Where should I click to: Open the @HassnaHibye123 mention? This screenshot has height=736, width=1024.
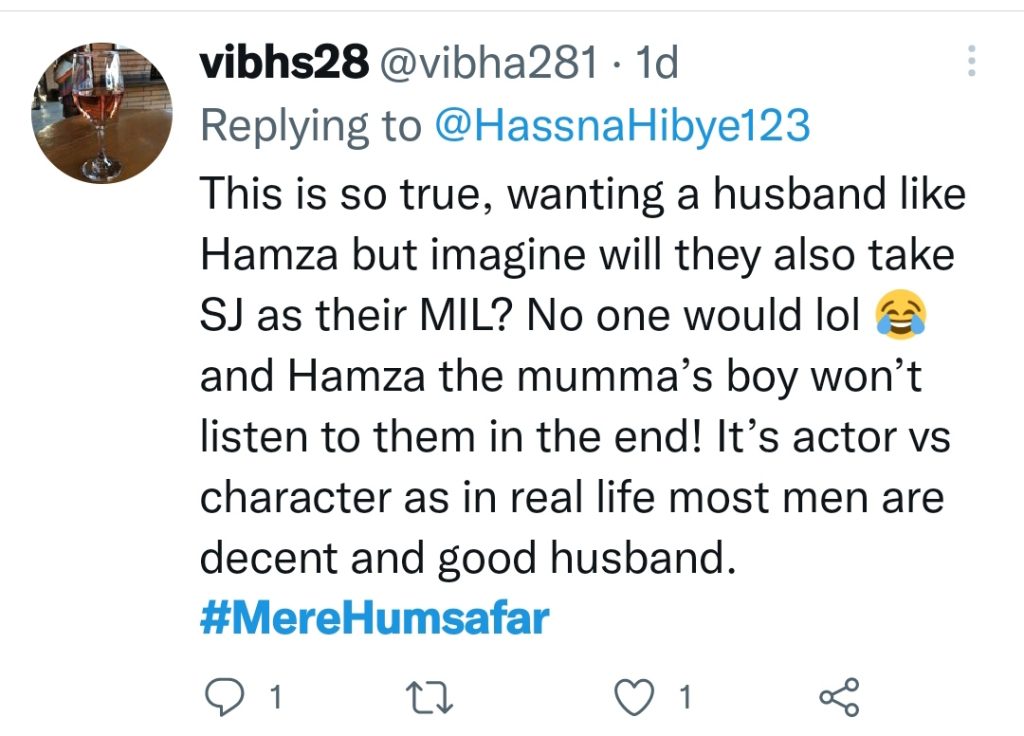coord(622,126)
